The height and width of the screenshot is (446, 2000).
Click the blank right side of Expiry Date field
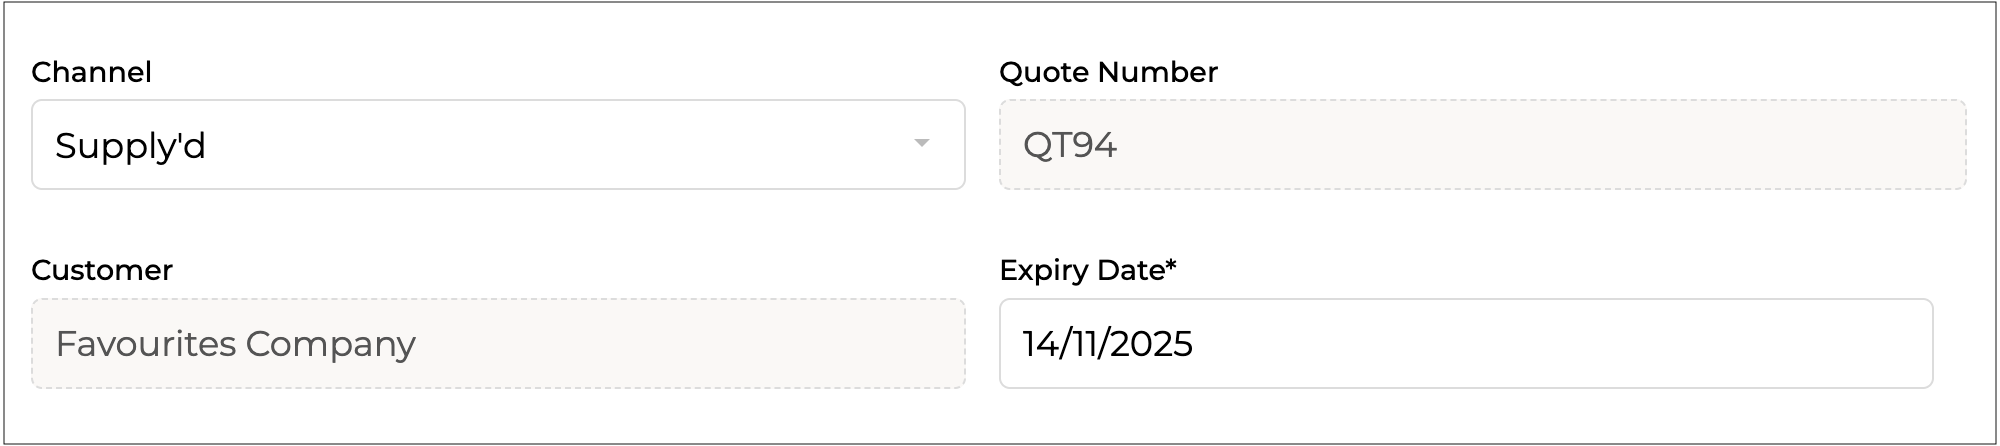1650,343
